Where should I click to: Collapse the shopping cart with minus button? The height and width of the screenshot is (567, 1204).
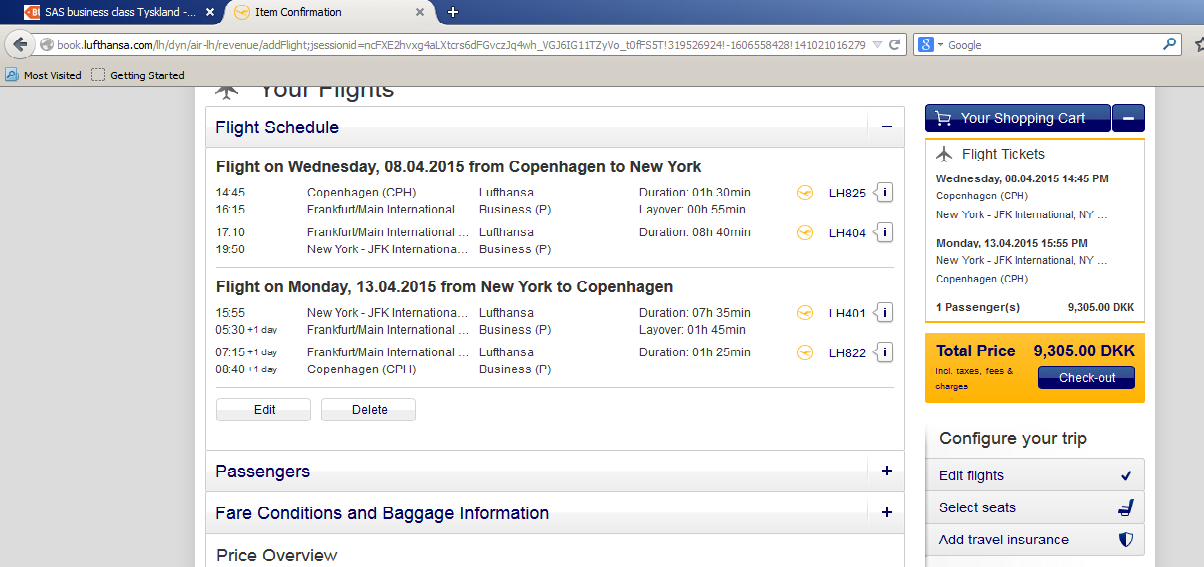[x=1128, y=118]
